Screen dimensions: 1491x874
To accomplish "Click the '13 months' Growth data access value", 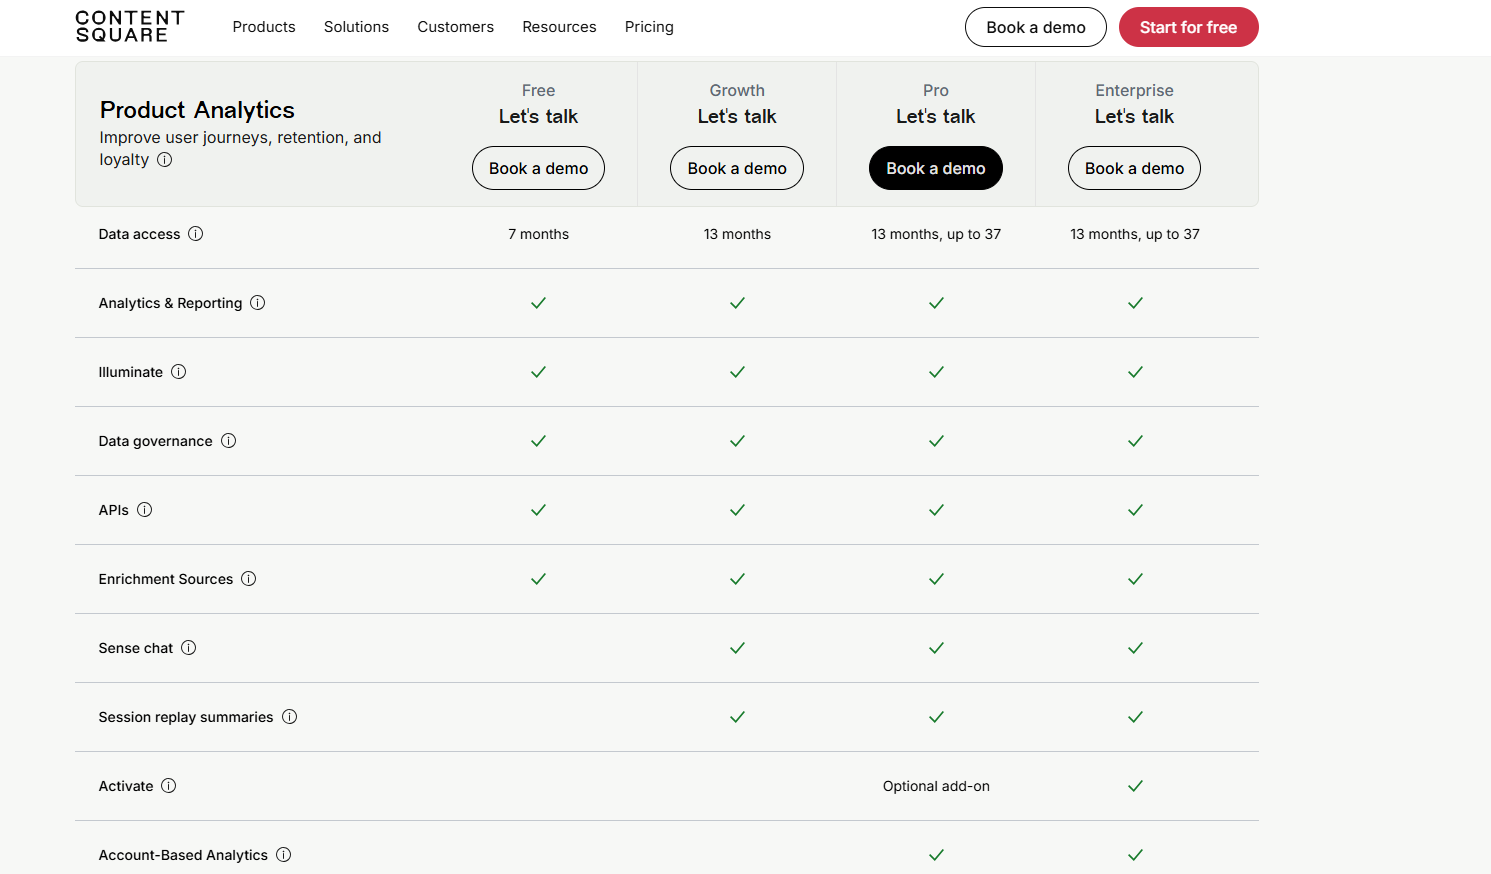I will (737, 234).
